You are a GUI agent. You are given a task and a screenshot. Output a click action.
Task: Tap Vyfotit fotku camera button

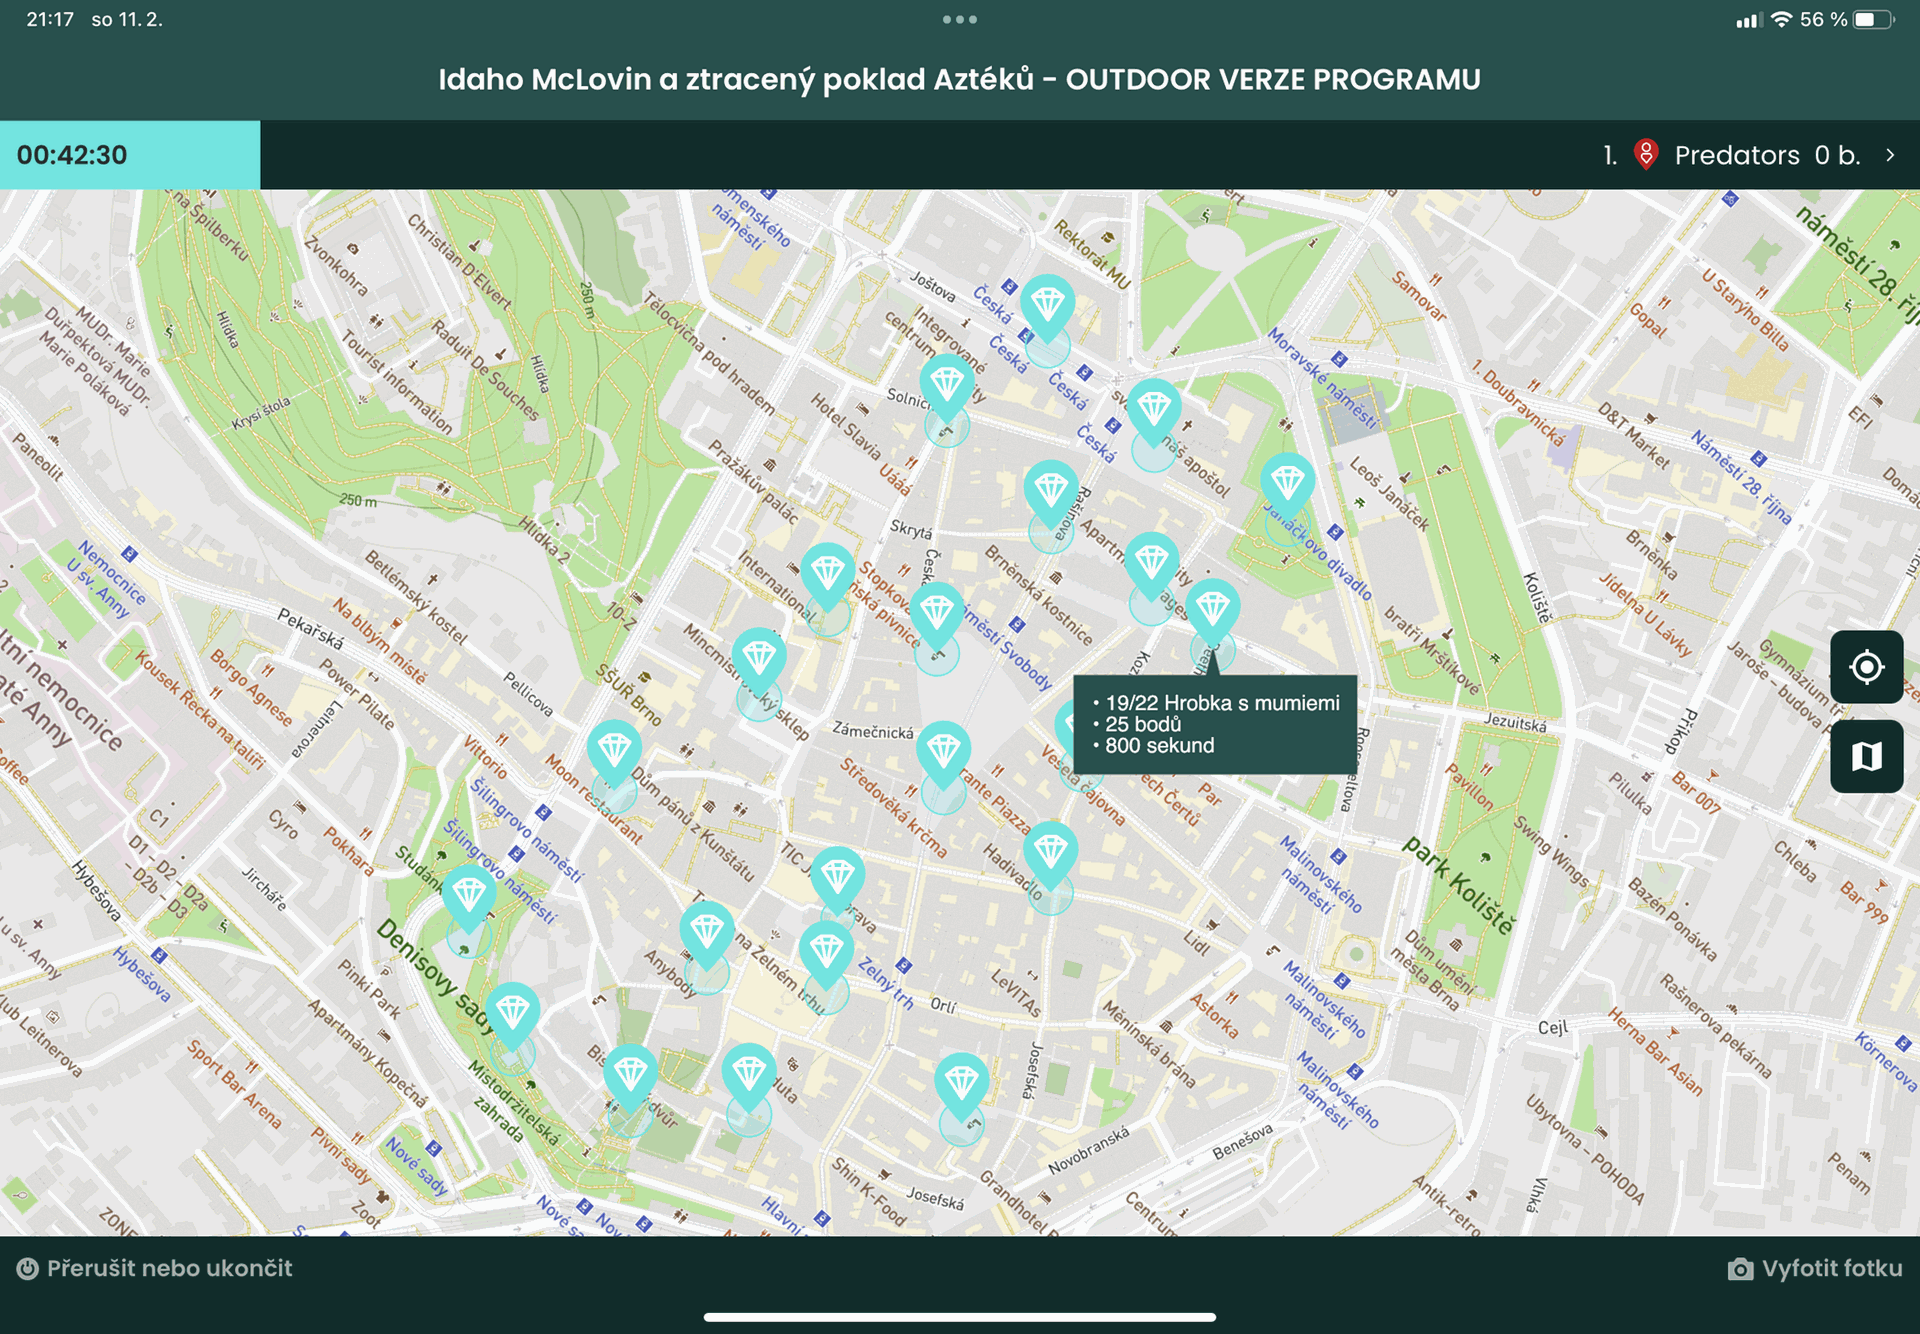click(1815, 1268)
